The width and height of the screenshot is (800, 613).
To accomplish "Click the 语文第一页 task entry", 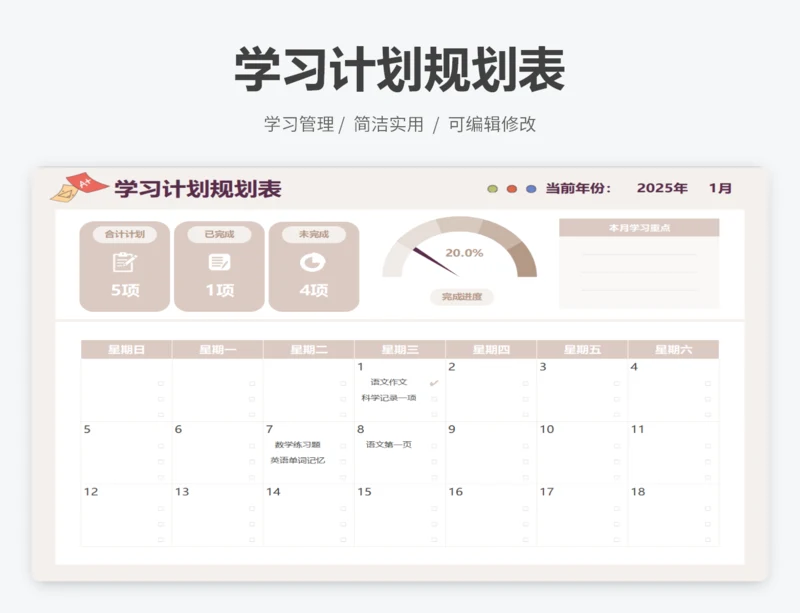I will 389,445.
